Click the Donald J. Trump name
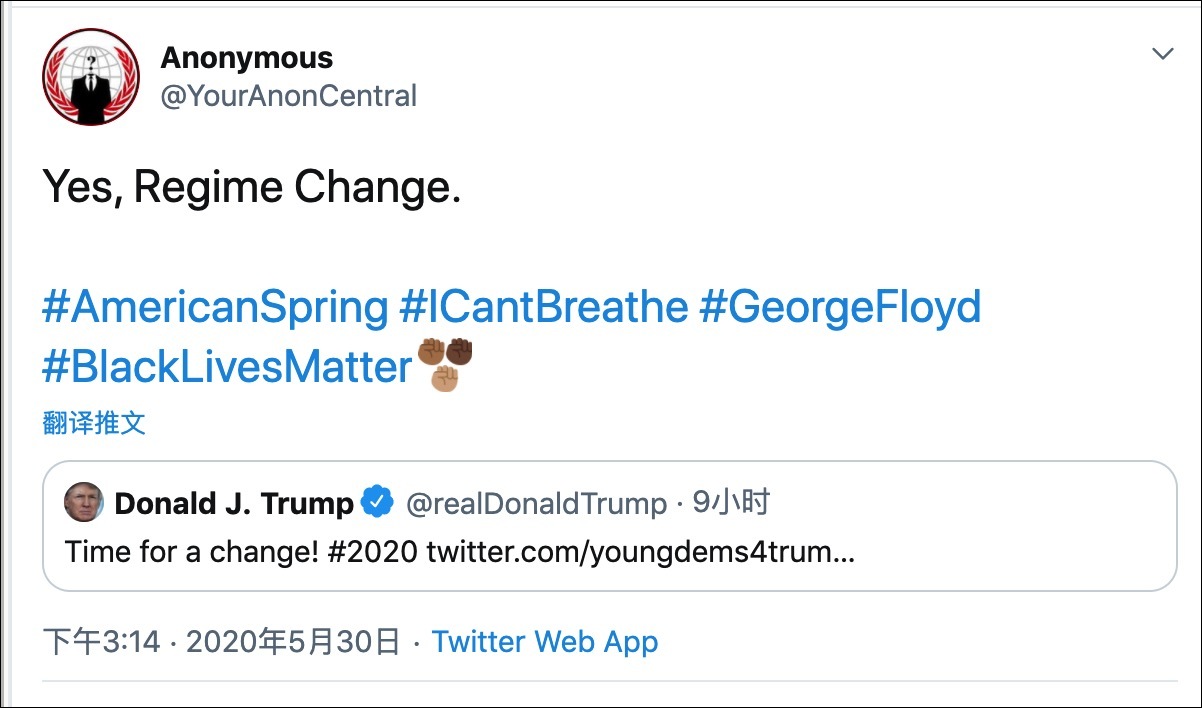The width and height of the screenshot is (1202, 708). 234,503
